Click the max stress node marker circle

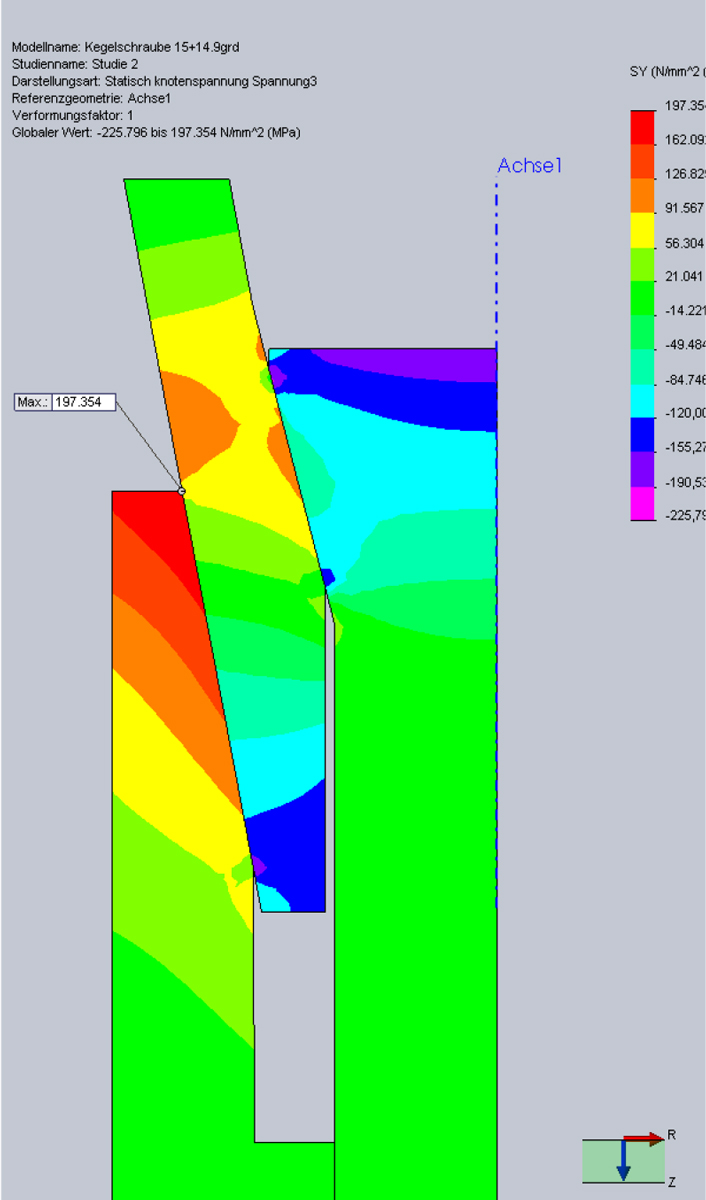(x=181, y=491)
